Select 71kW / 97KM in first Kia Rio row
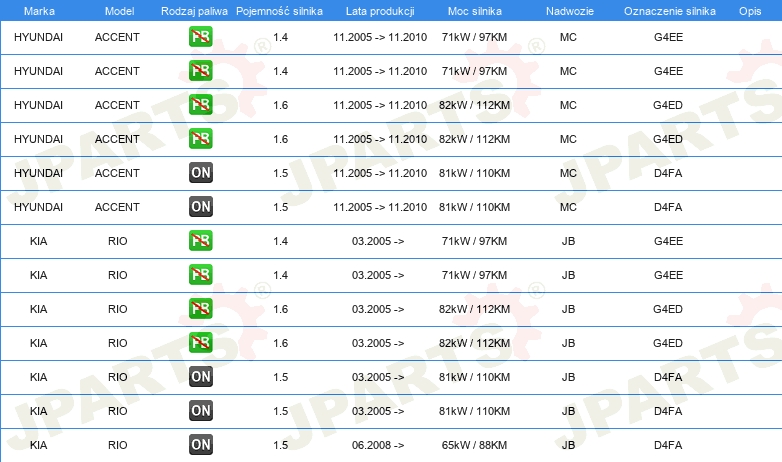 click(474, 241)
